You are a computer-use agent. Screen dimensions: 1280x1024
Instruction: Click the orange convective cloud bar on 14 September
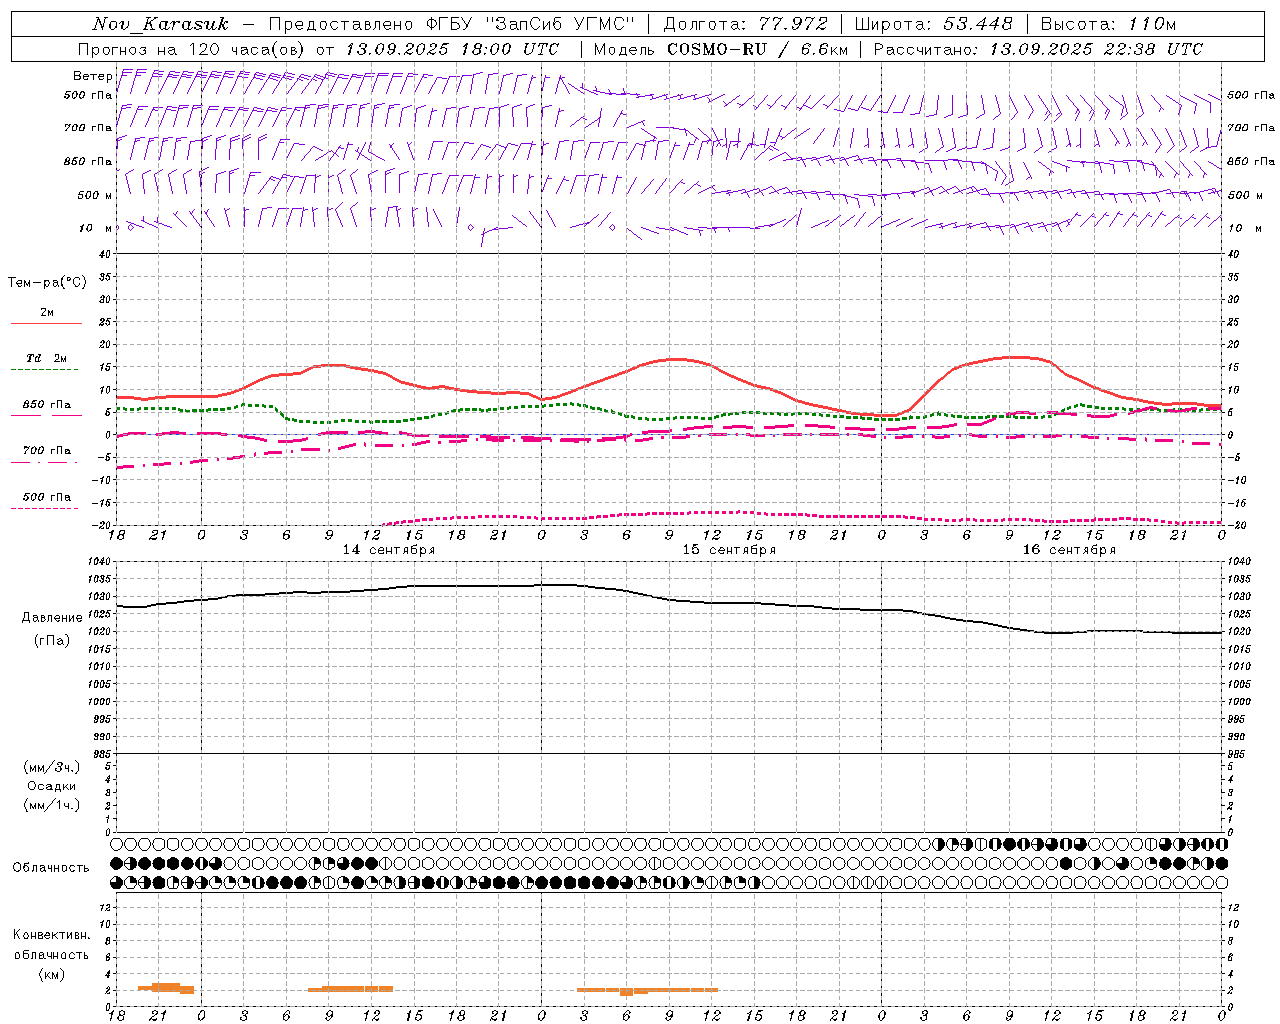350,988
